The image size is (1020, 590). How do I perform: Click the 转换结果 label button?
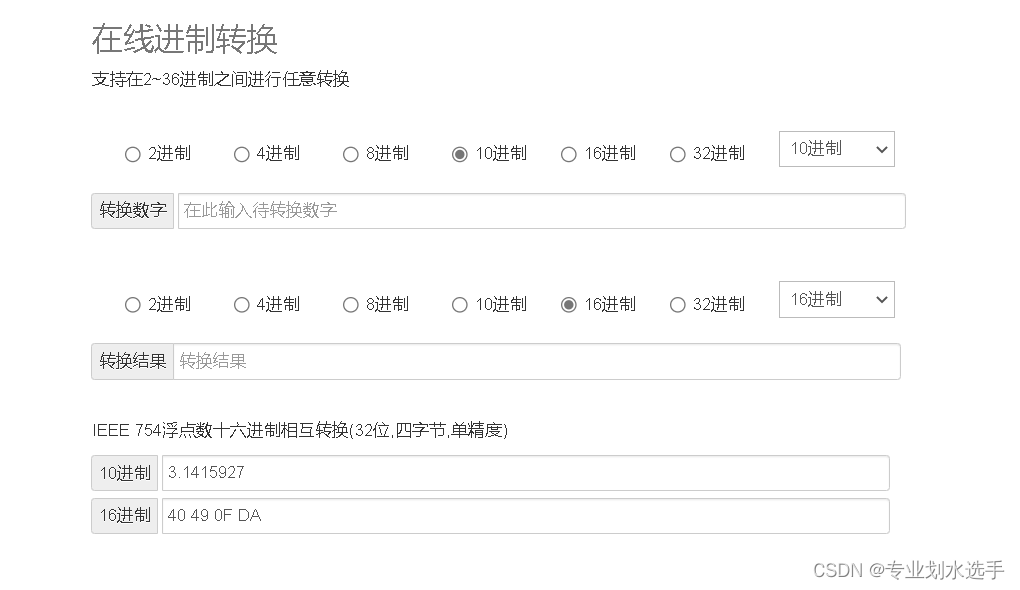tap(133, 362)
